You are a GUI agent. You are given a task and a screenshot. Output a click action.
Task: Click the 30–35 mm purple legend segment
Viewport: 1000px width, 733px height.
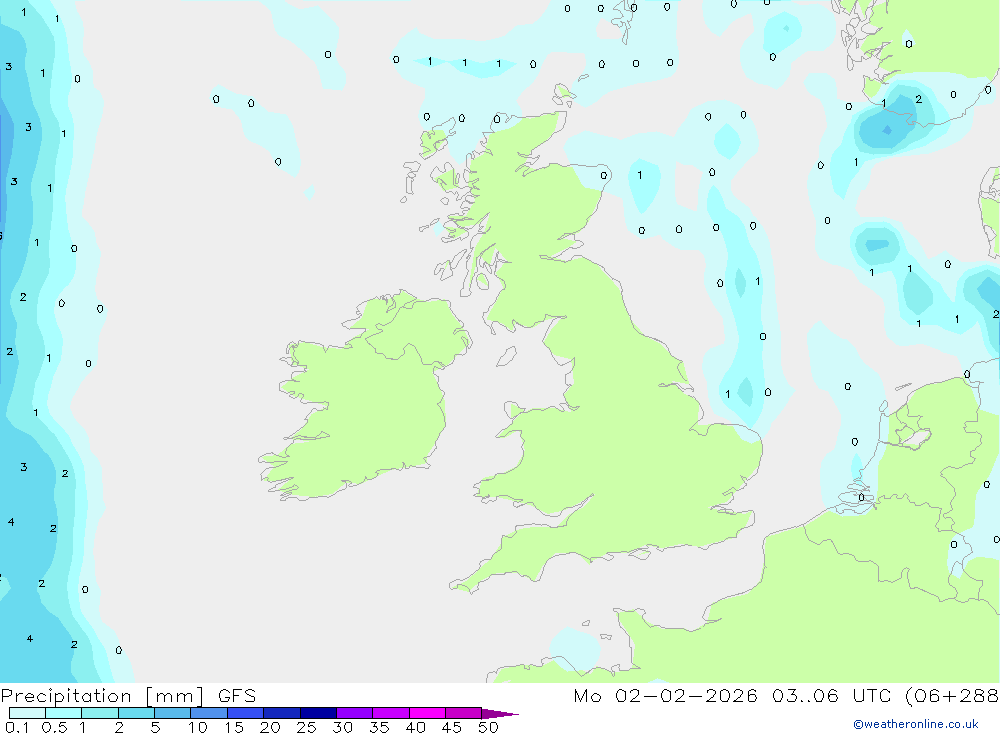tap(355, 713)
